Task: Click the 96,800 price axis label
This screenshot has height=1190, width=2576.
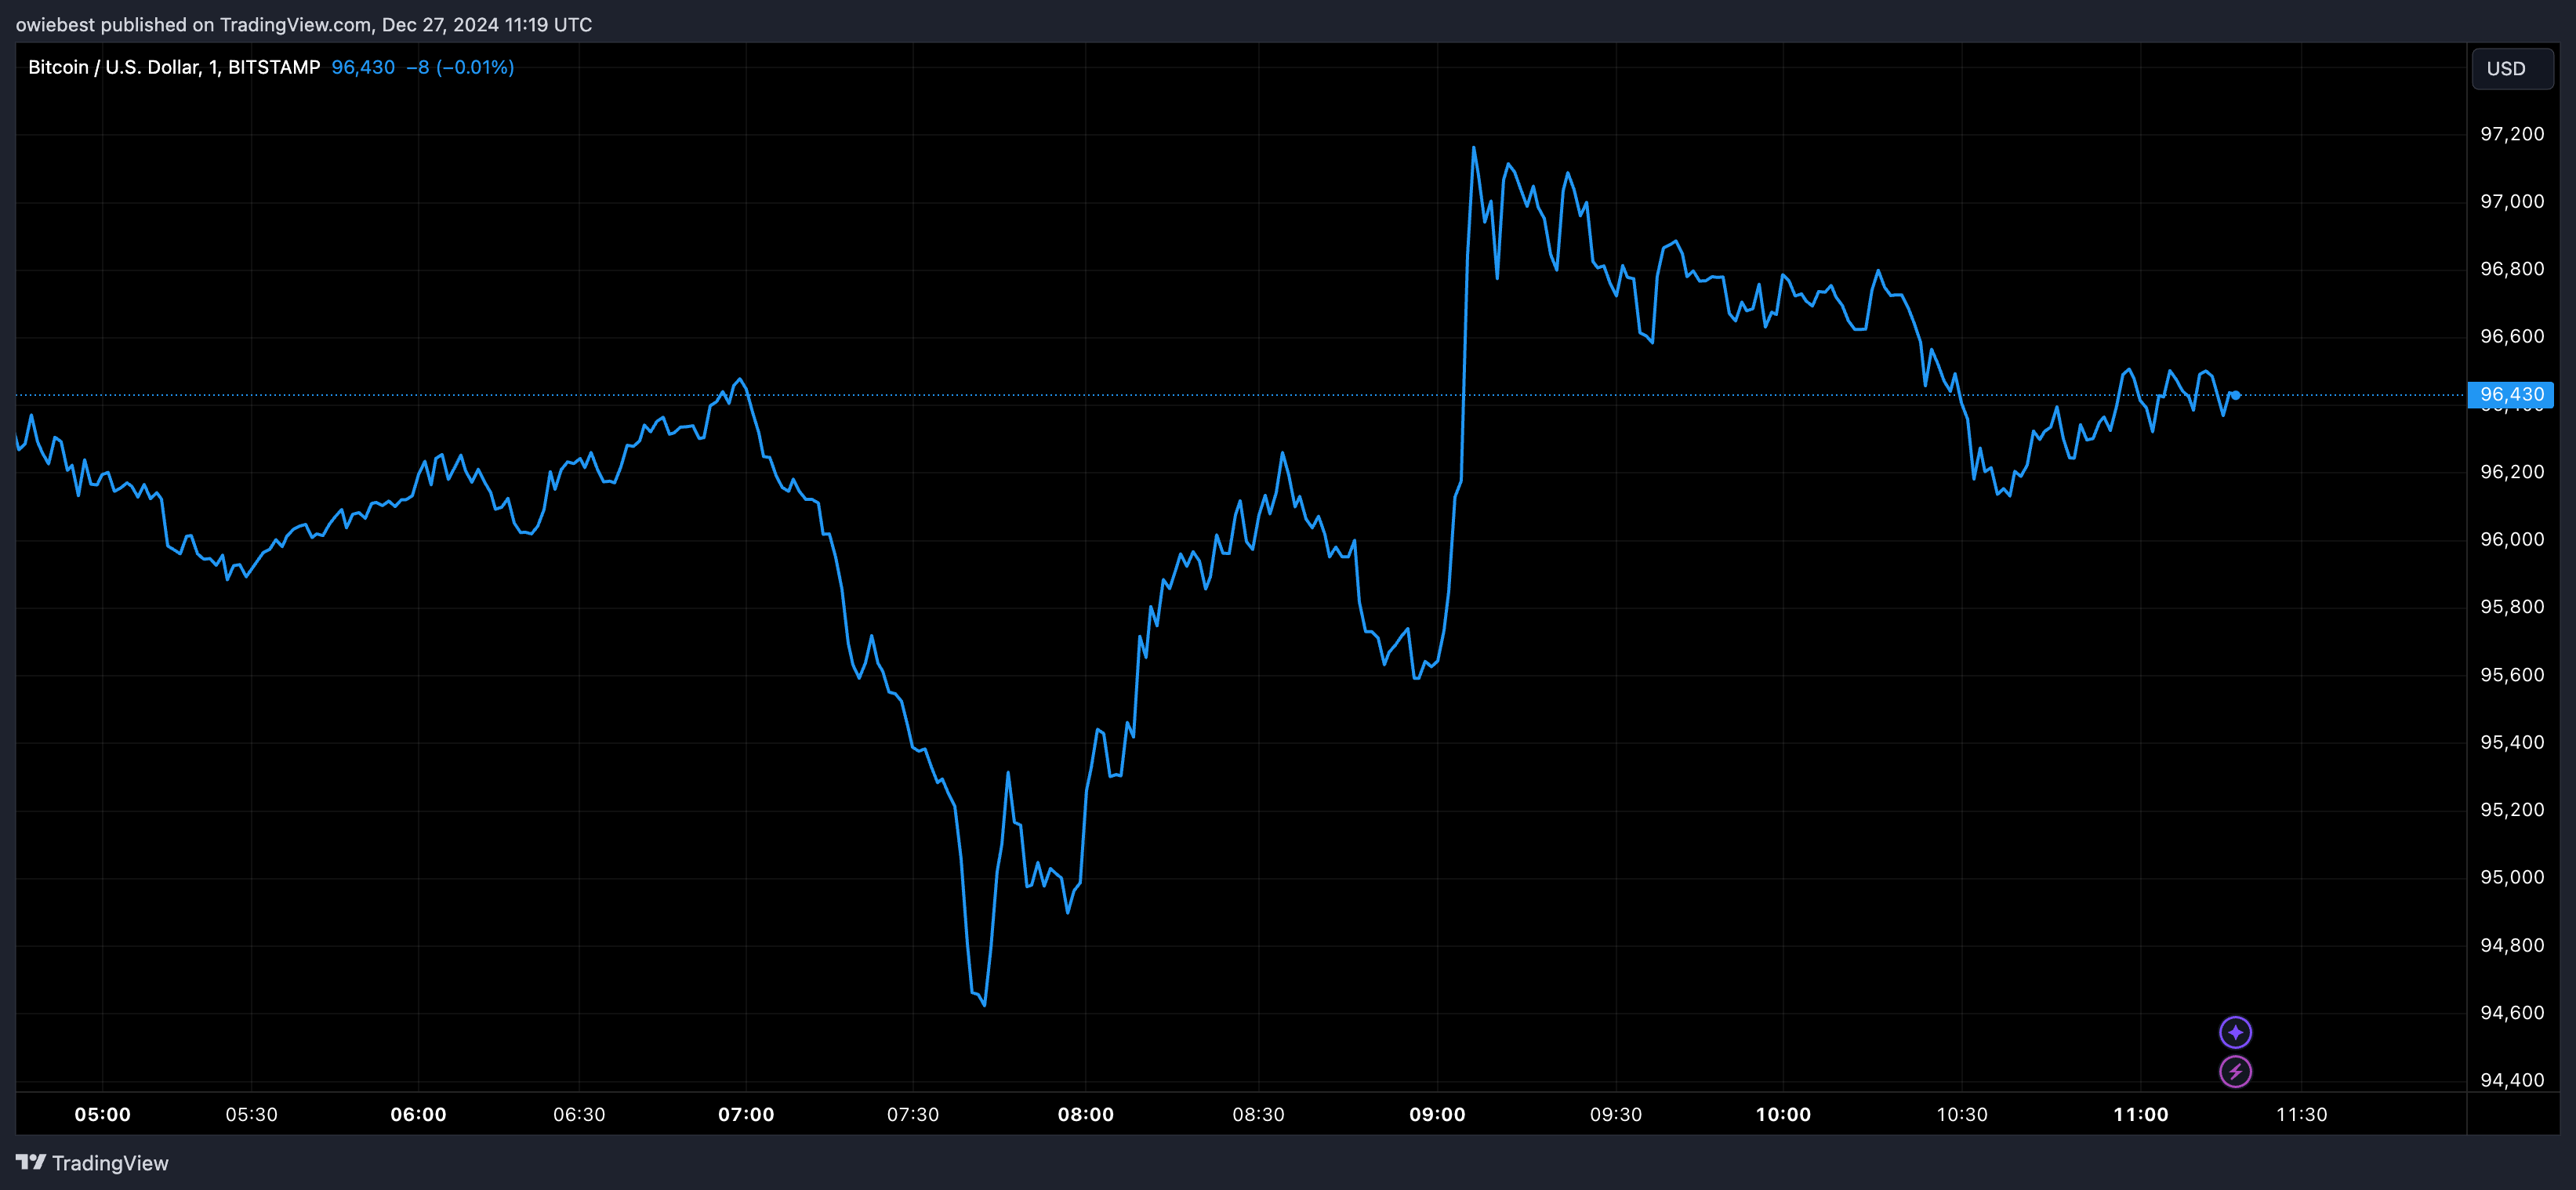Action: 2512,269
